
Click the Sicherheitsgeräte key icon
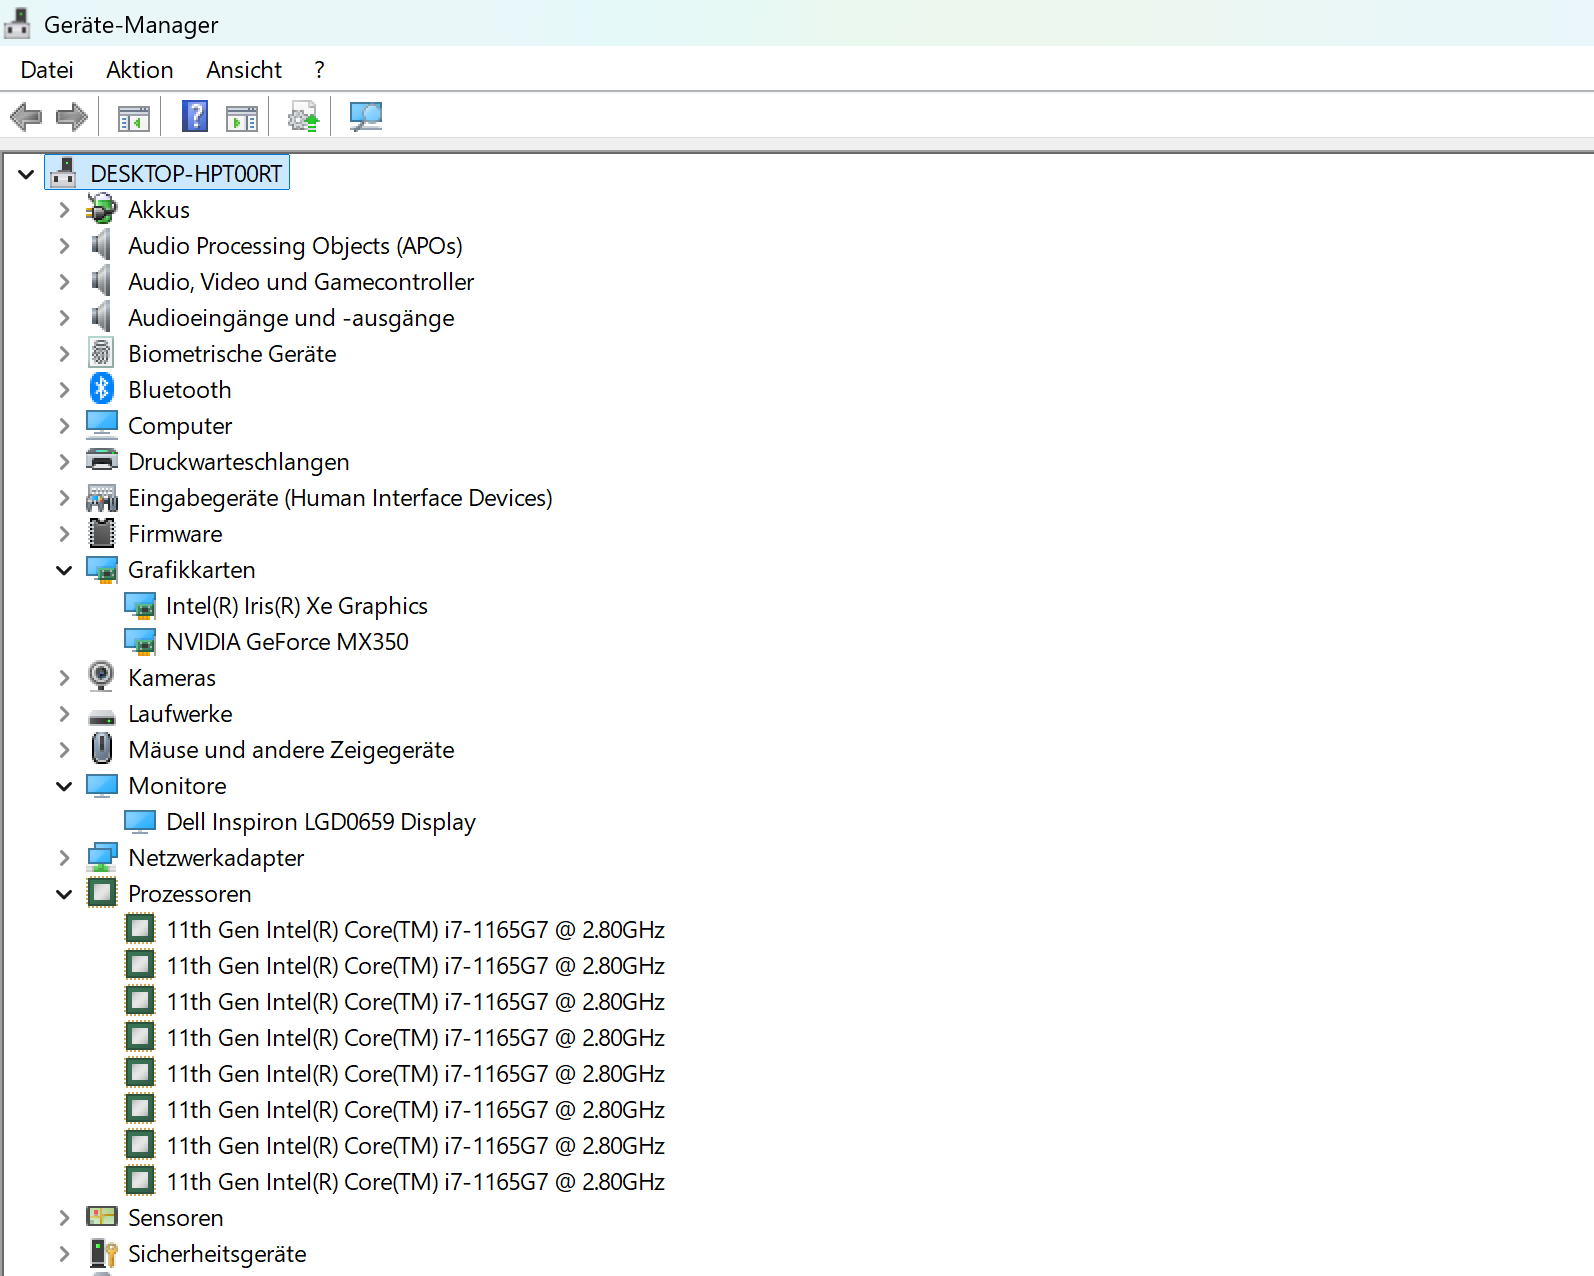click(103, 1253)
